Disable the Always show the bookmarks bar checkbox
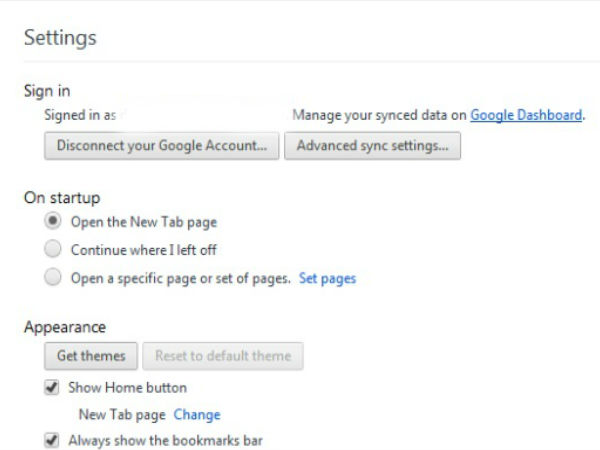This screenshot has width=600, height=450. [x=52, y=440]
